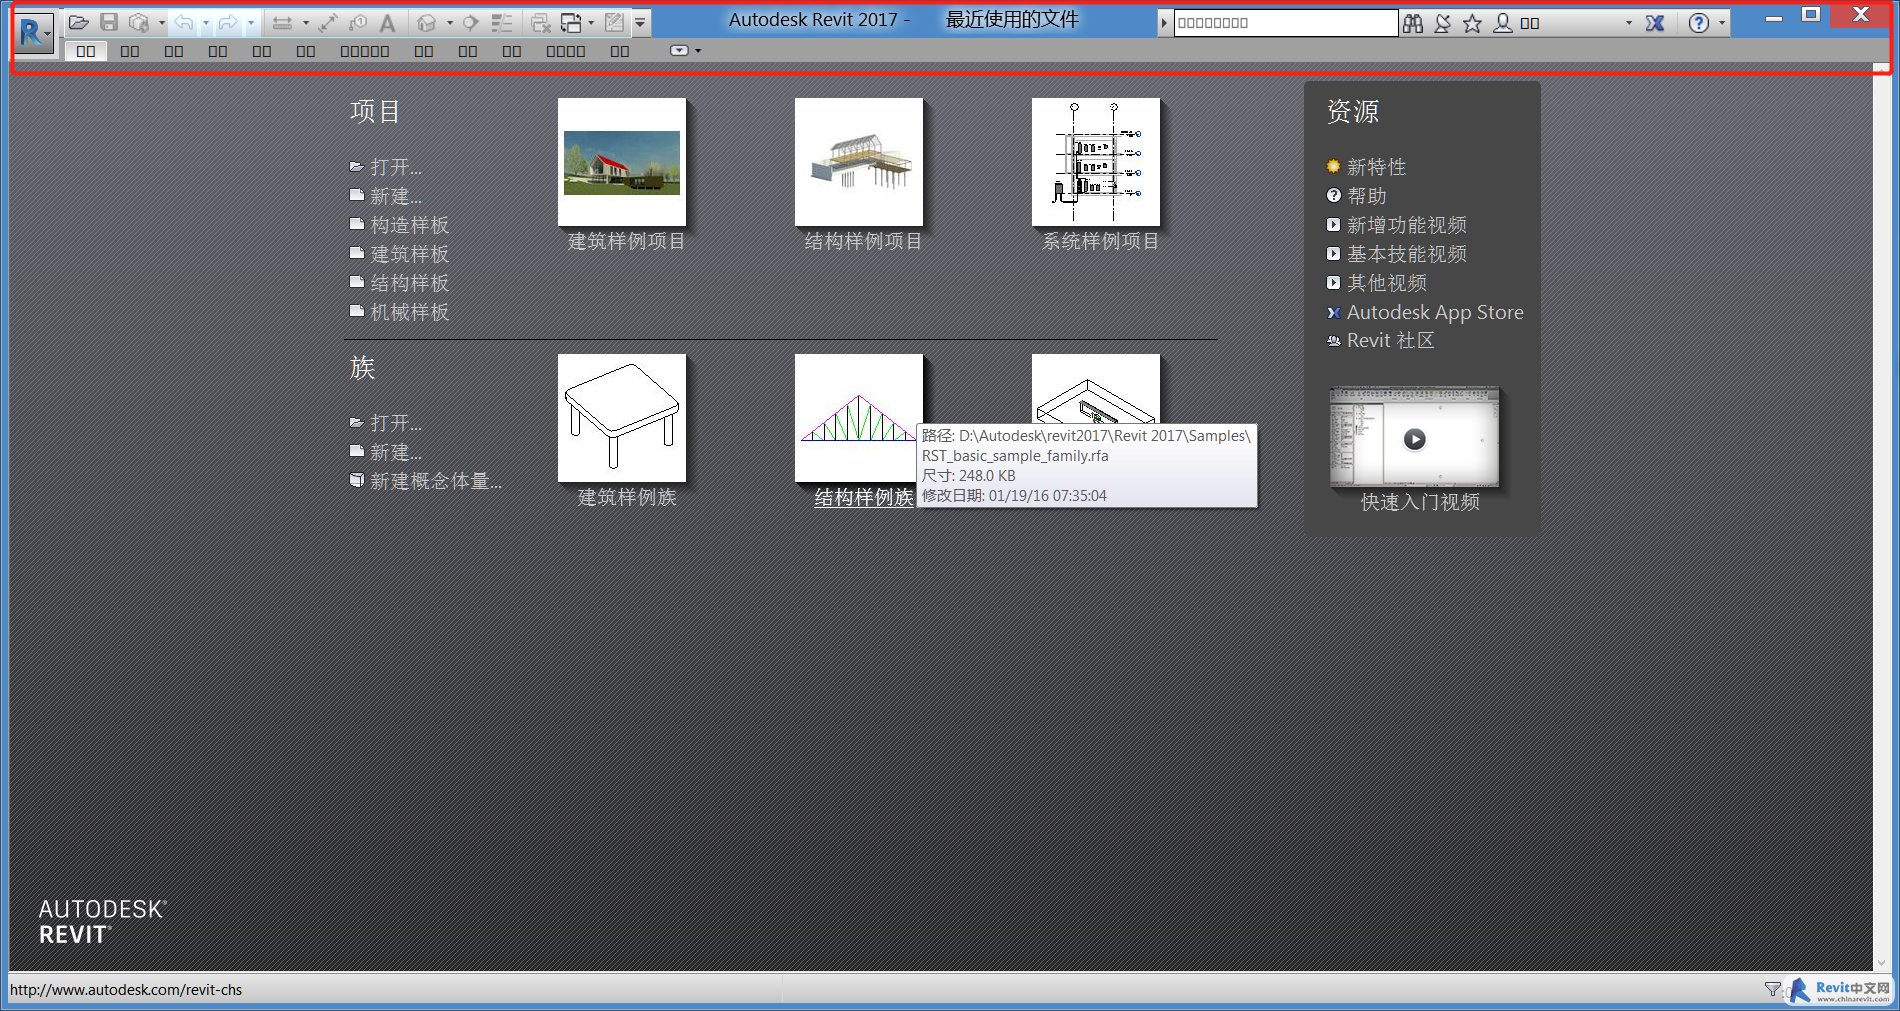Expand the 3D View dropdown arrow
This screenshot has width=1900, height=1011.
click(x=449, y=22)
